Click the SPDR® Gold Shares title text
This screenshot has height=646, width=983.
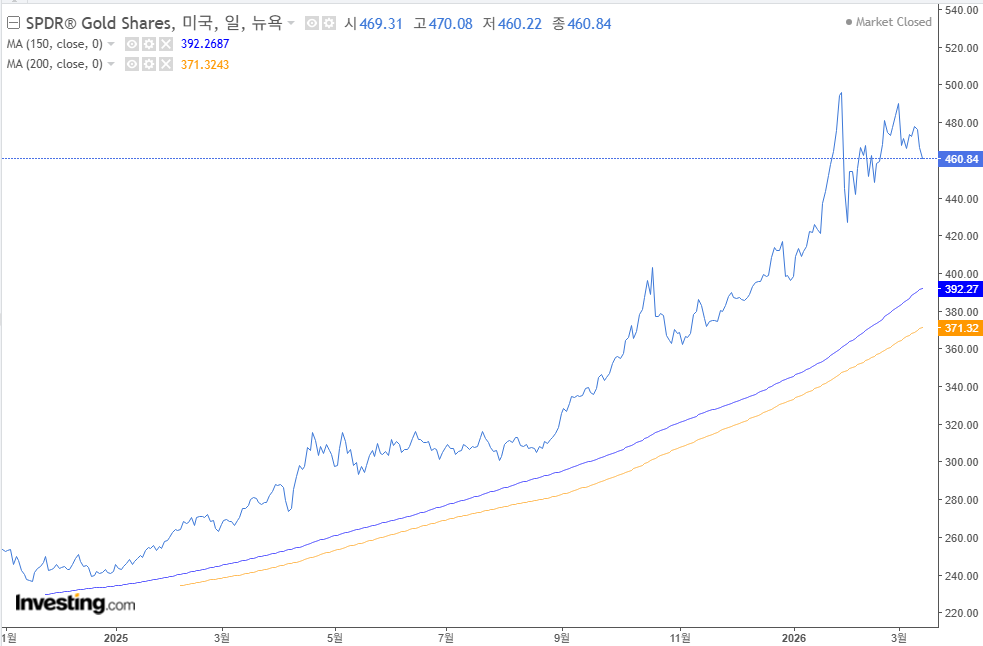[x=100, y=23]
